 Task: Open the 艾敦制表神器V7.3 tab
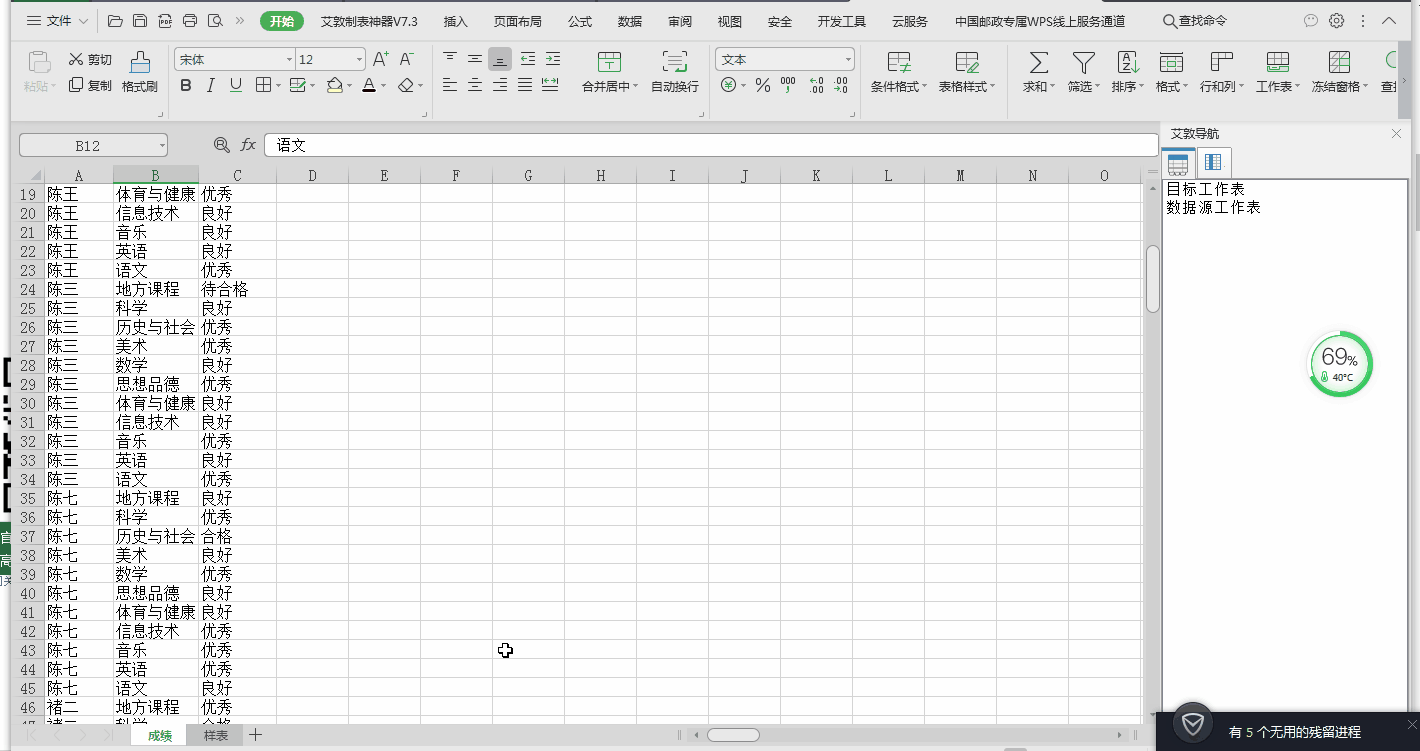[x=369, y=21]
